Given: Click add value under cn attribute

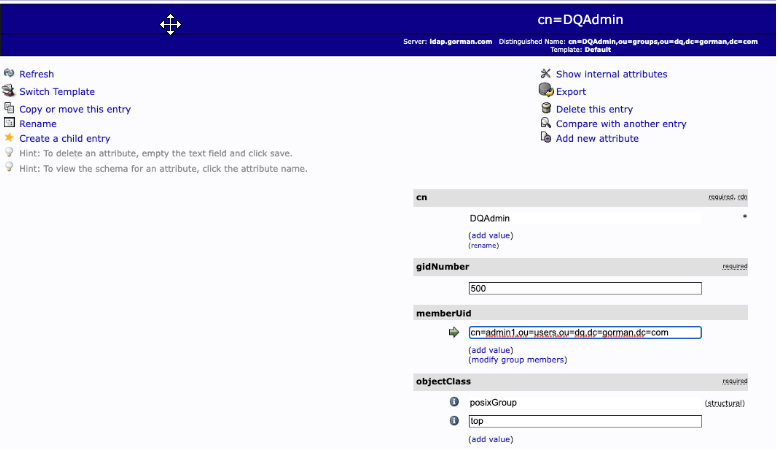Looking at the screenshot, I should click(490, 235).
